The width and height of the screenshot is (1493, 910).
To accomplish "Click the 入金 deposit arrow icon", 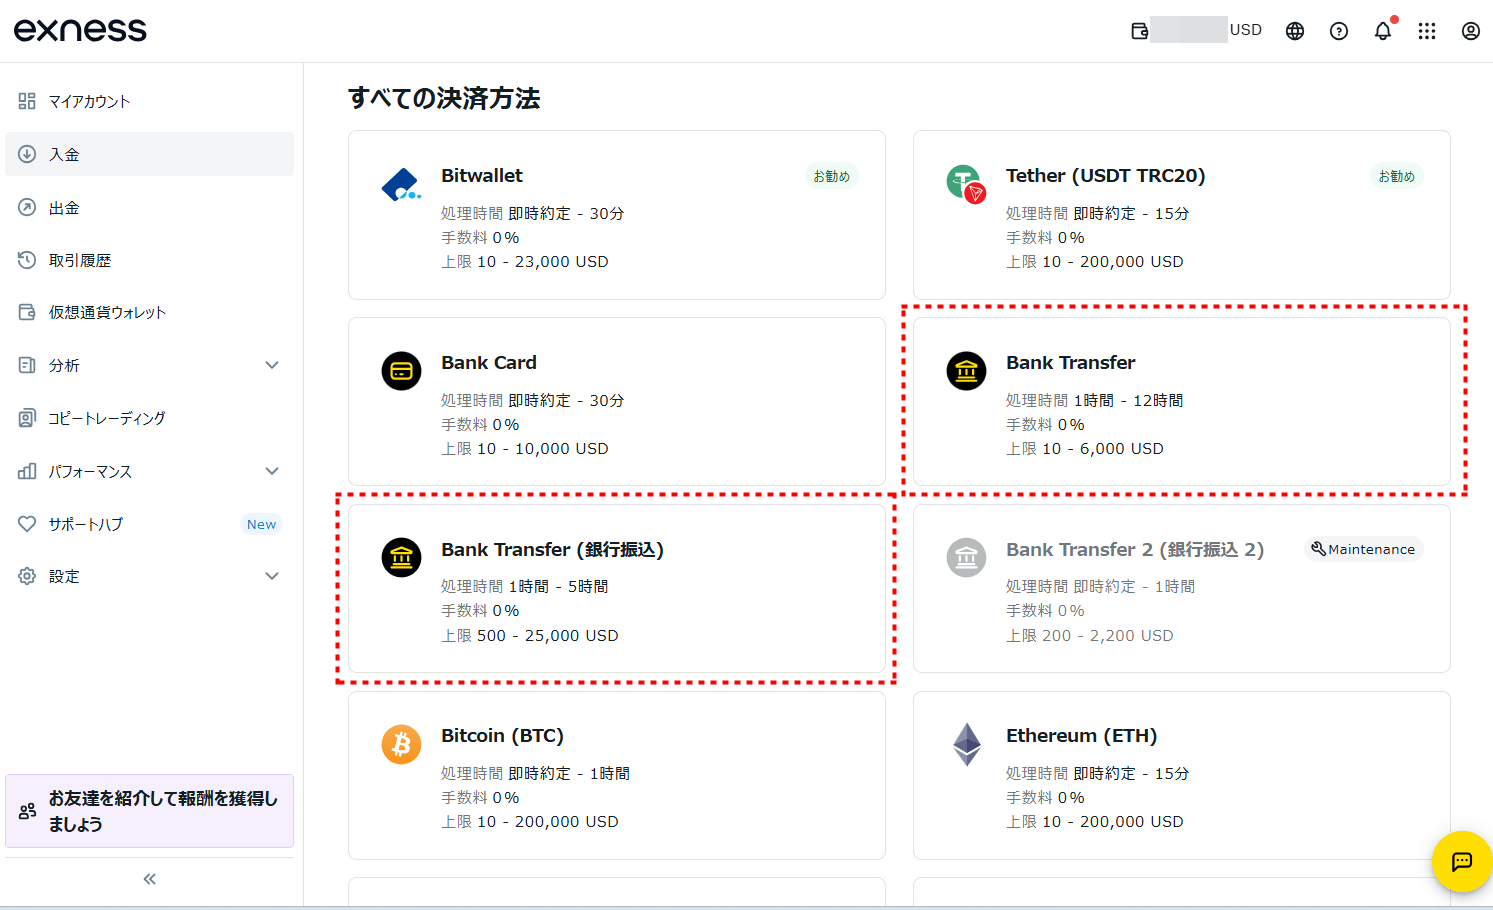I will pos(27,154).
